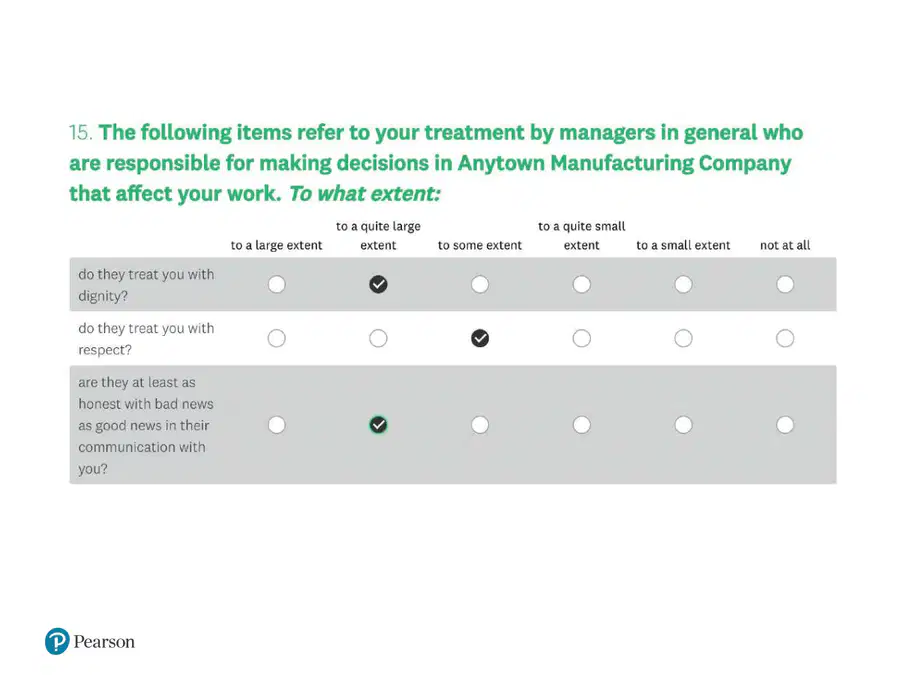
Task: Click checked 'quite large extent' honesty option
Action: click(x=378, y=425)
